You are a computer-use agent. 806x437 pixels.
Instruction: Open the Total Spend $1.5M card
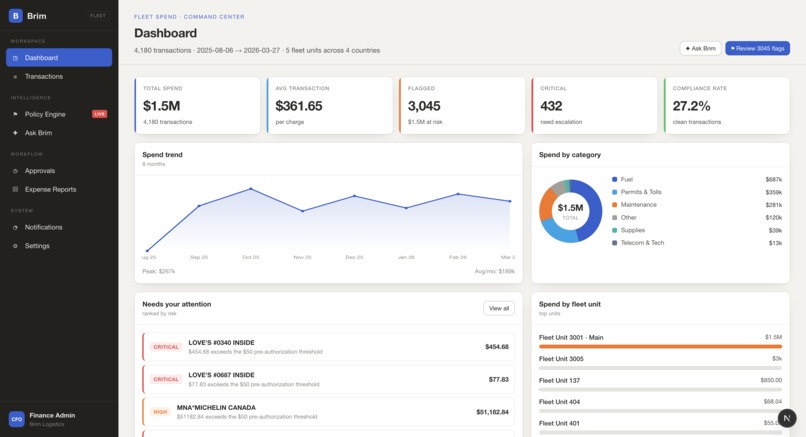(197, 105)
